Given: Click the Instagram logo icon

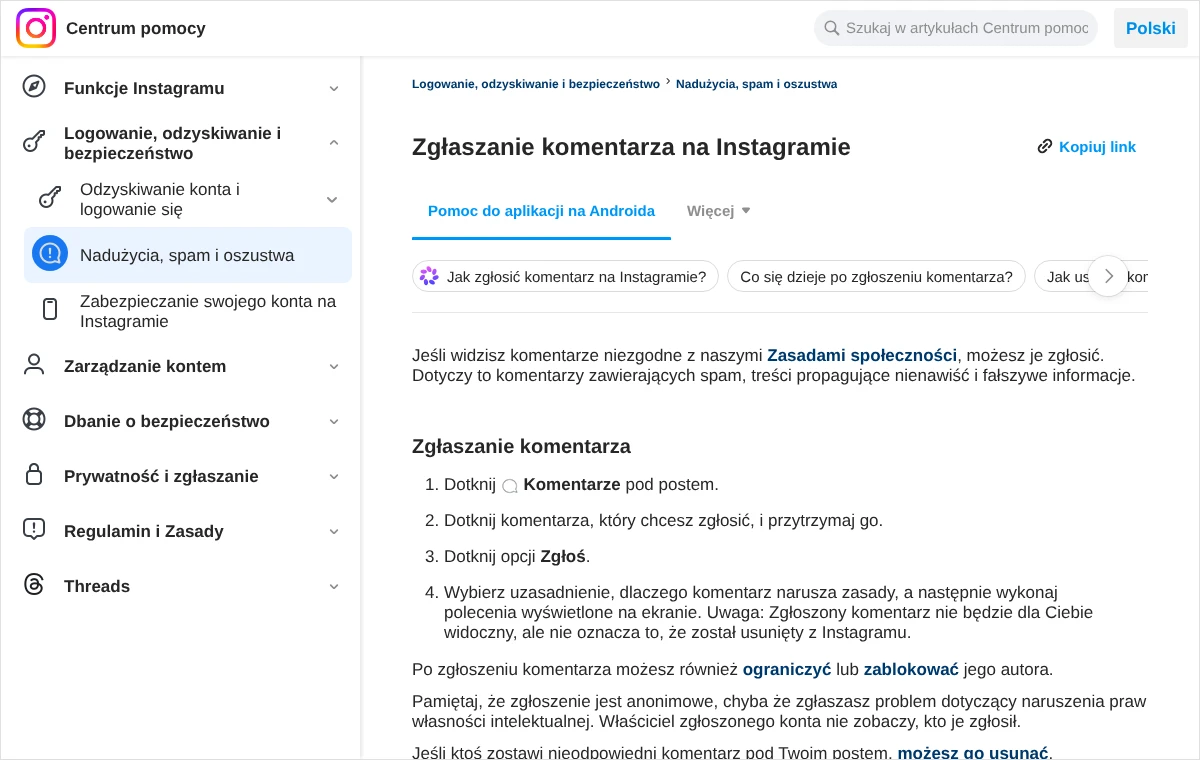Looking at the screenshot, I should 36,28.
